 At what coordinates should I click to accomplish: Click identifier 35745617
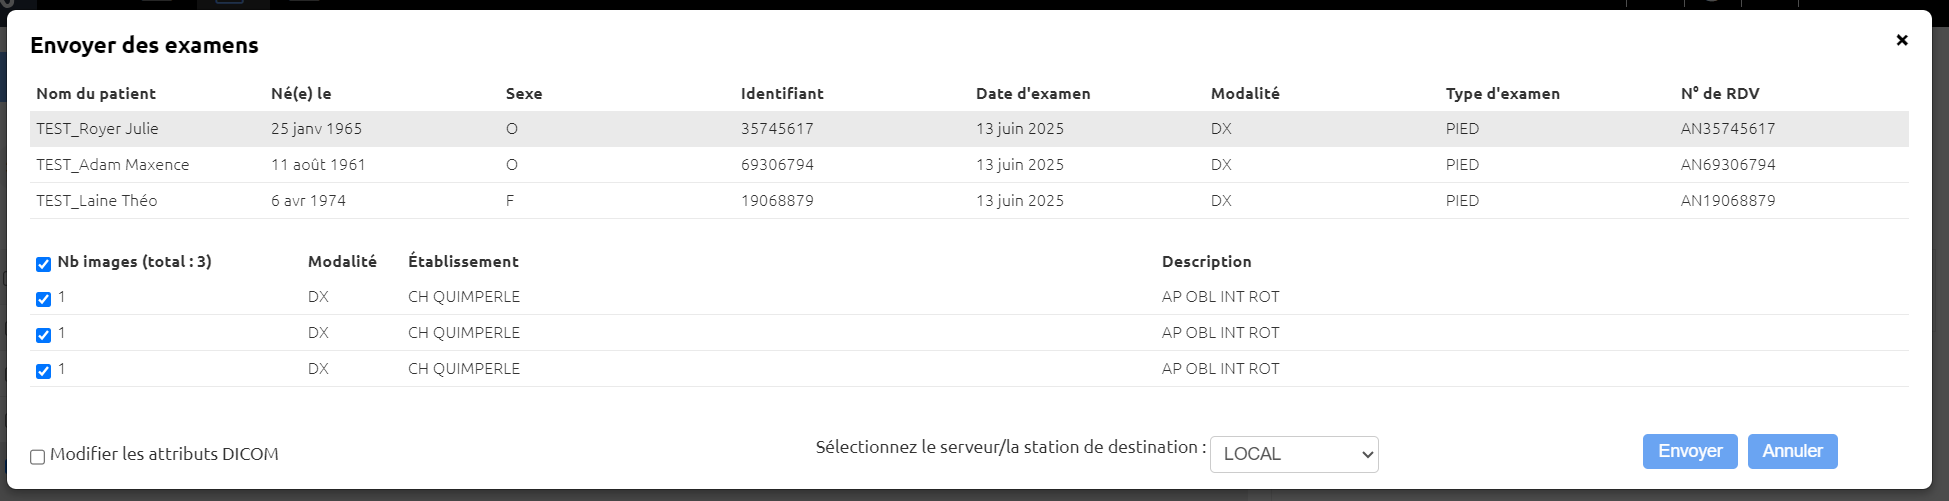(777, 129)
